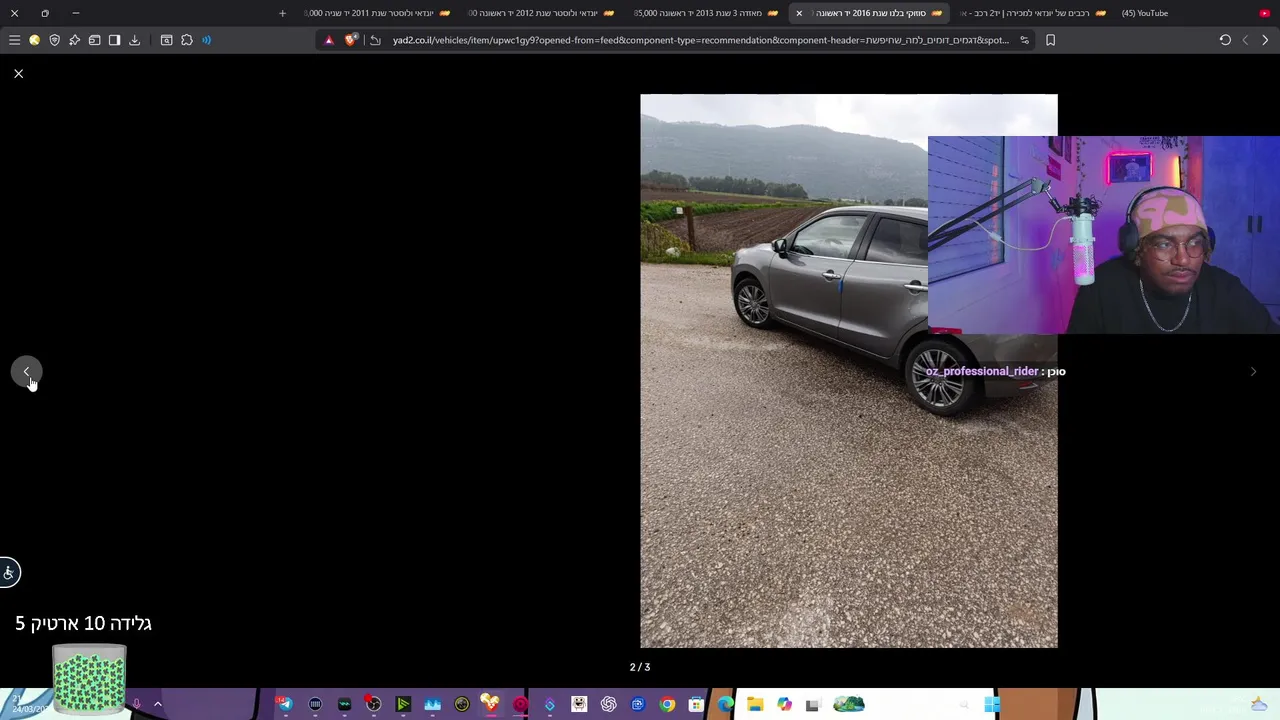This screenshot has width=1280, height=720.
Task: Switch to the Hyundai Veloster 2011 tab
Action: 376,13
